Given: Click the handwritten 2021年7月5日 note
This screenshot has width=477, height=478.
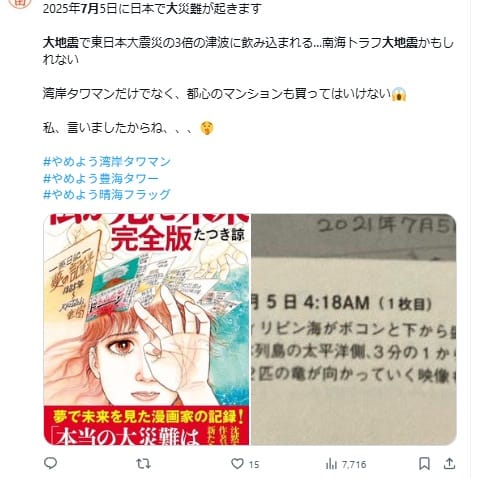Looking at the screenshot, I should [x=385, y=225].
